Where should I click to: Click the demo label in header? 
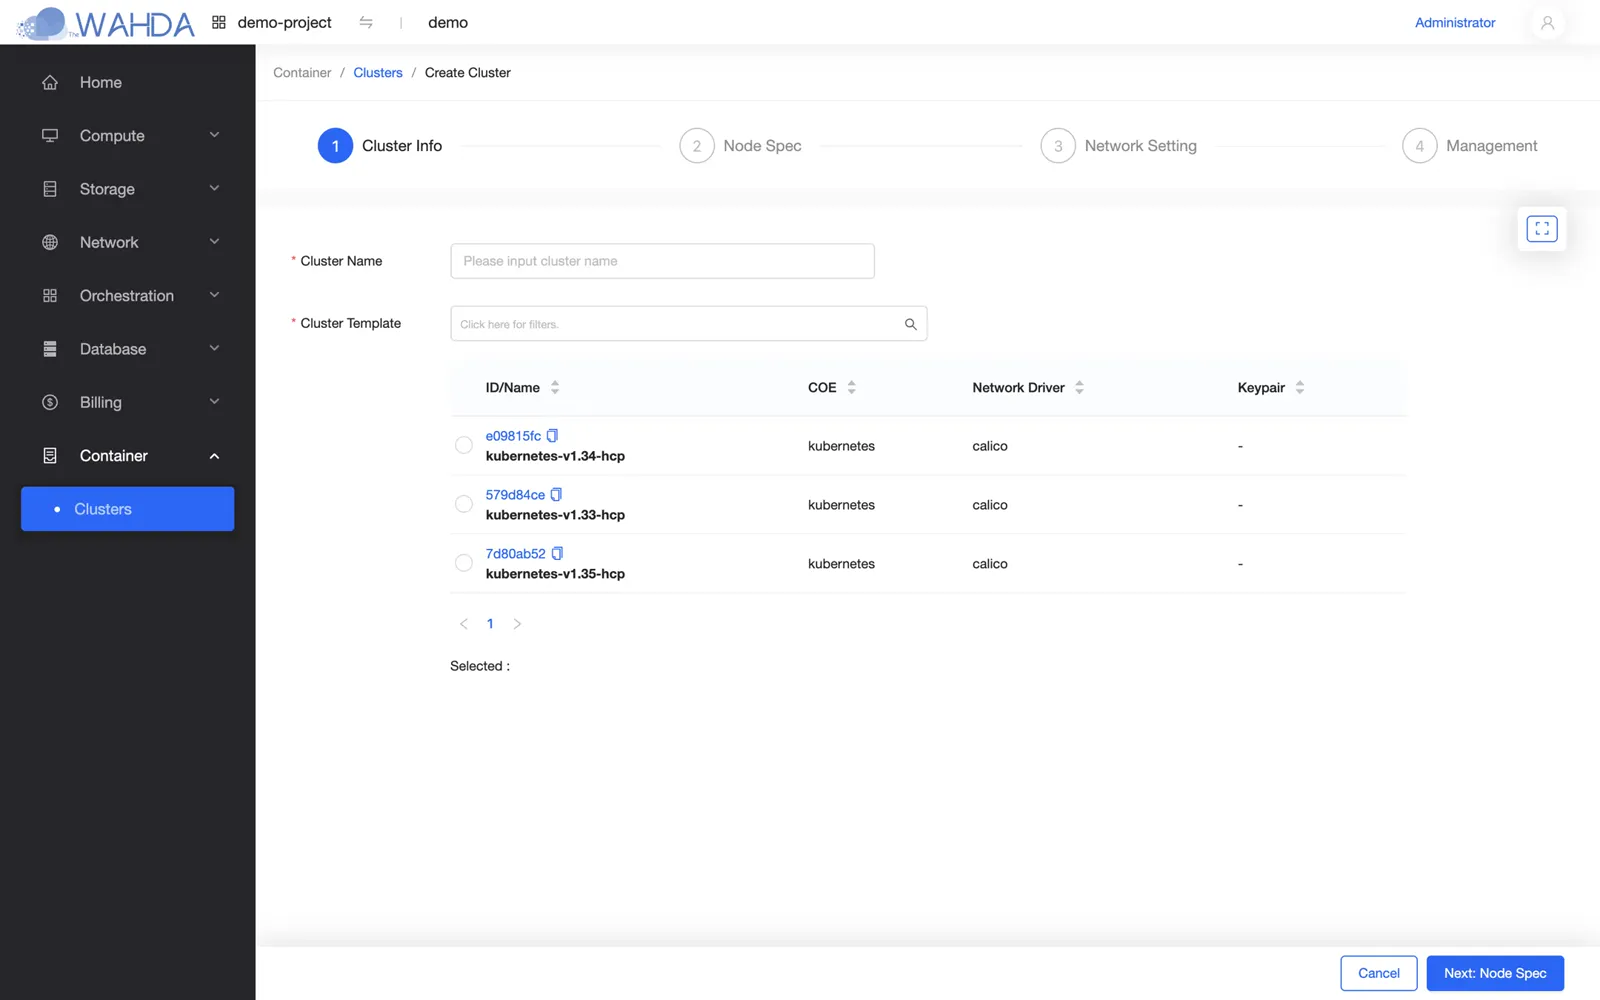pos(448,22)
